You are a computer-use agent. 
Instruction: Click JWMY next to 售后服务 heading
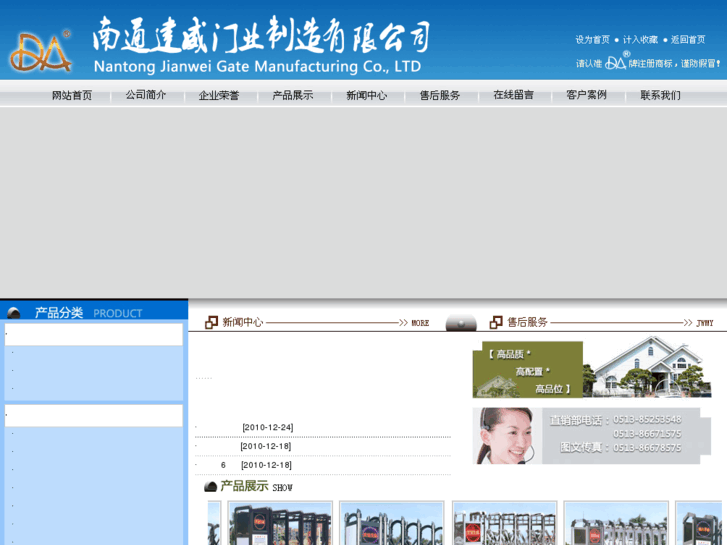[x=704, y=323]
